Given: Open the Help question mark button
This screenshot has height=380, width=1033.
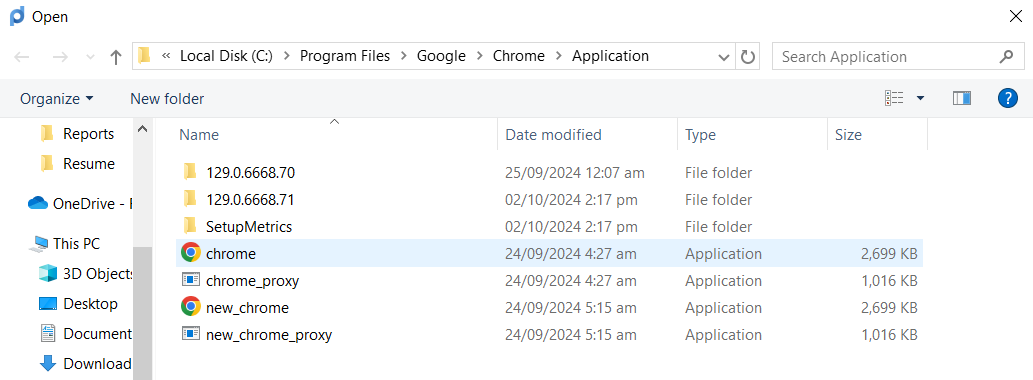Looking at the screenshot, I should point(1008,98).
